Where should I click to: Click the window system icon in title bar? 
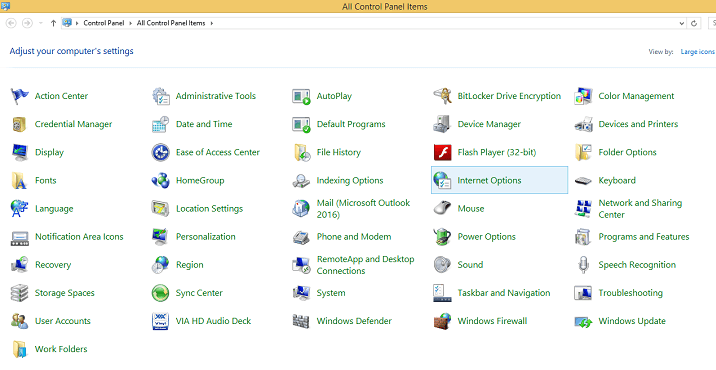(x=5, y=6)
